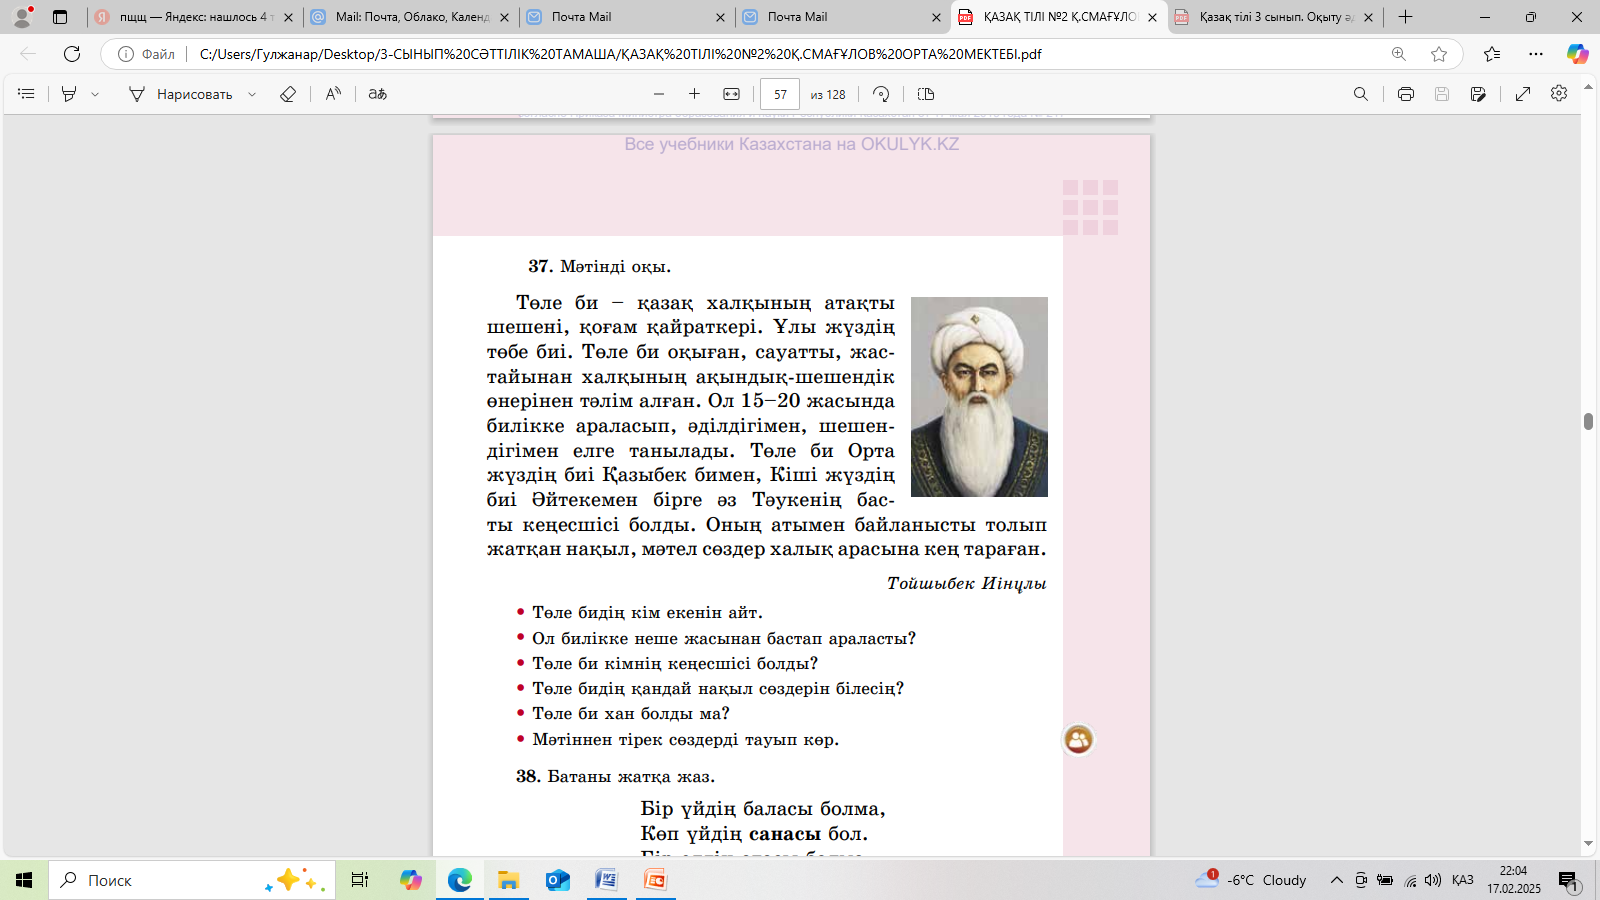Image resolution: width=1600 pixels, height=900 pixels.
Task: Start Read aloud for the PDF
Action: tap(333, 94)
